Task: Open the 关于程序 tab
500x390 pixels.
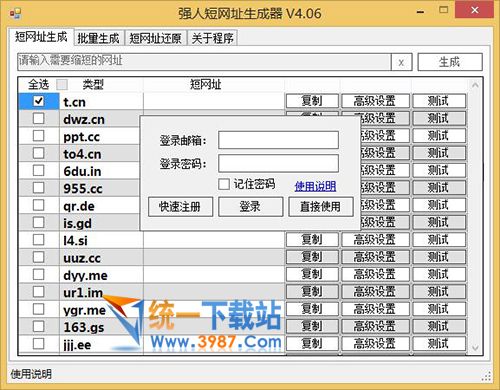Action: [212, 38]
